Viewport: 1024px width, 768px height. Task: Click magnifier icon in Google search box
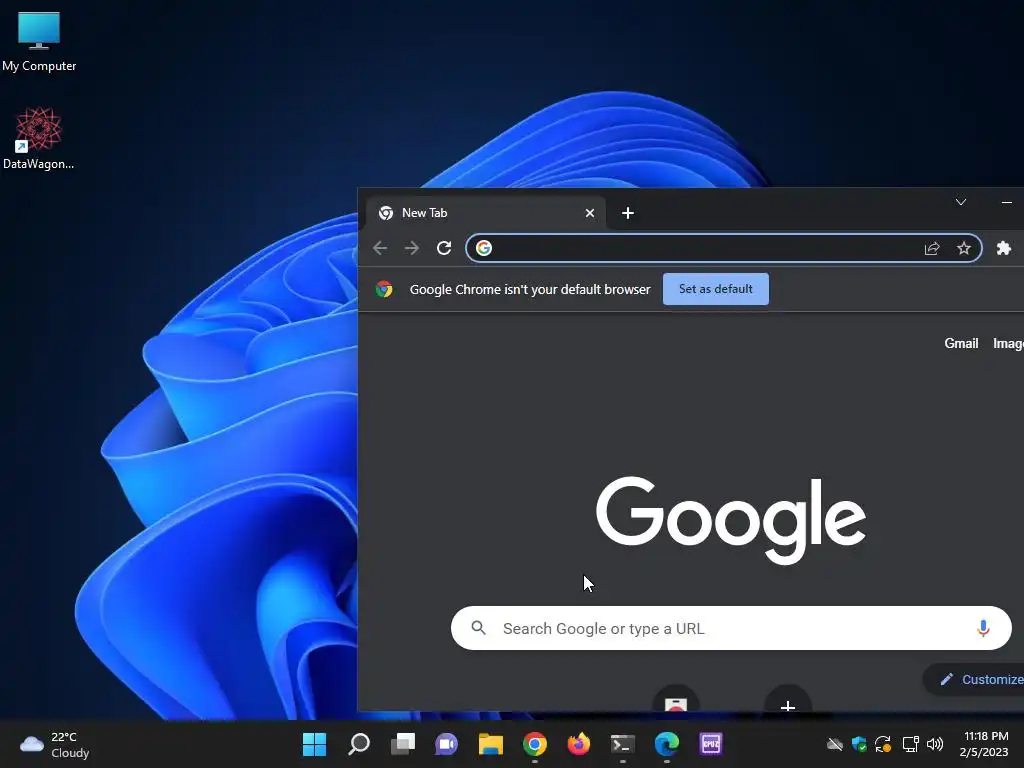coord(479,628)
